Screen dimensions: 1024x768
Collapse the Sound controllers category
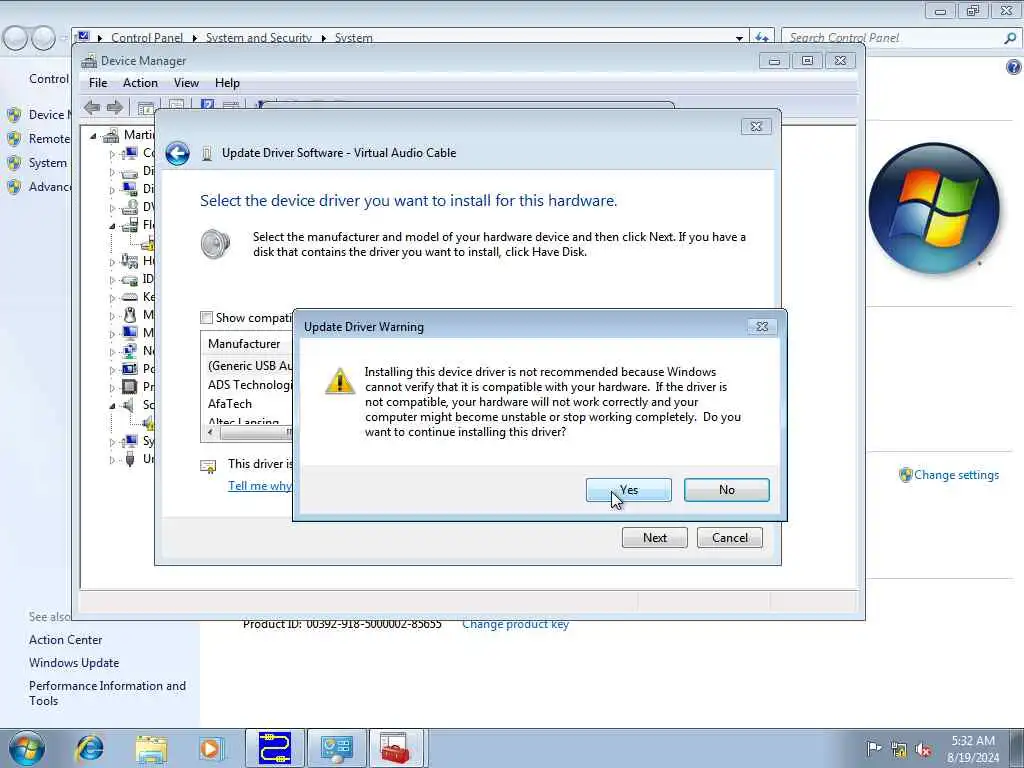click(112, 406)
